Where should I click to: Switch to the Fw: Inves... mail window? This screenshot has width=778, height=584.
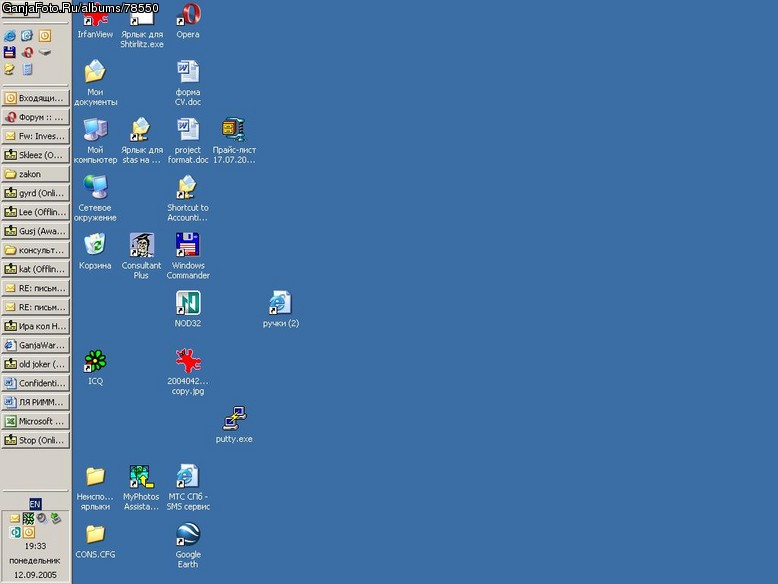[x=36, y=136]
